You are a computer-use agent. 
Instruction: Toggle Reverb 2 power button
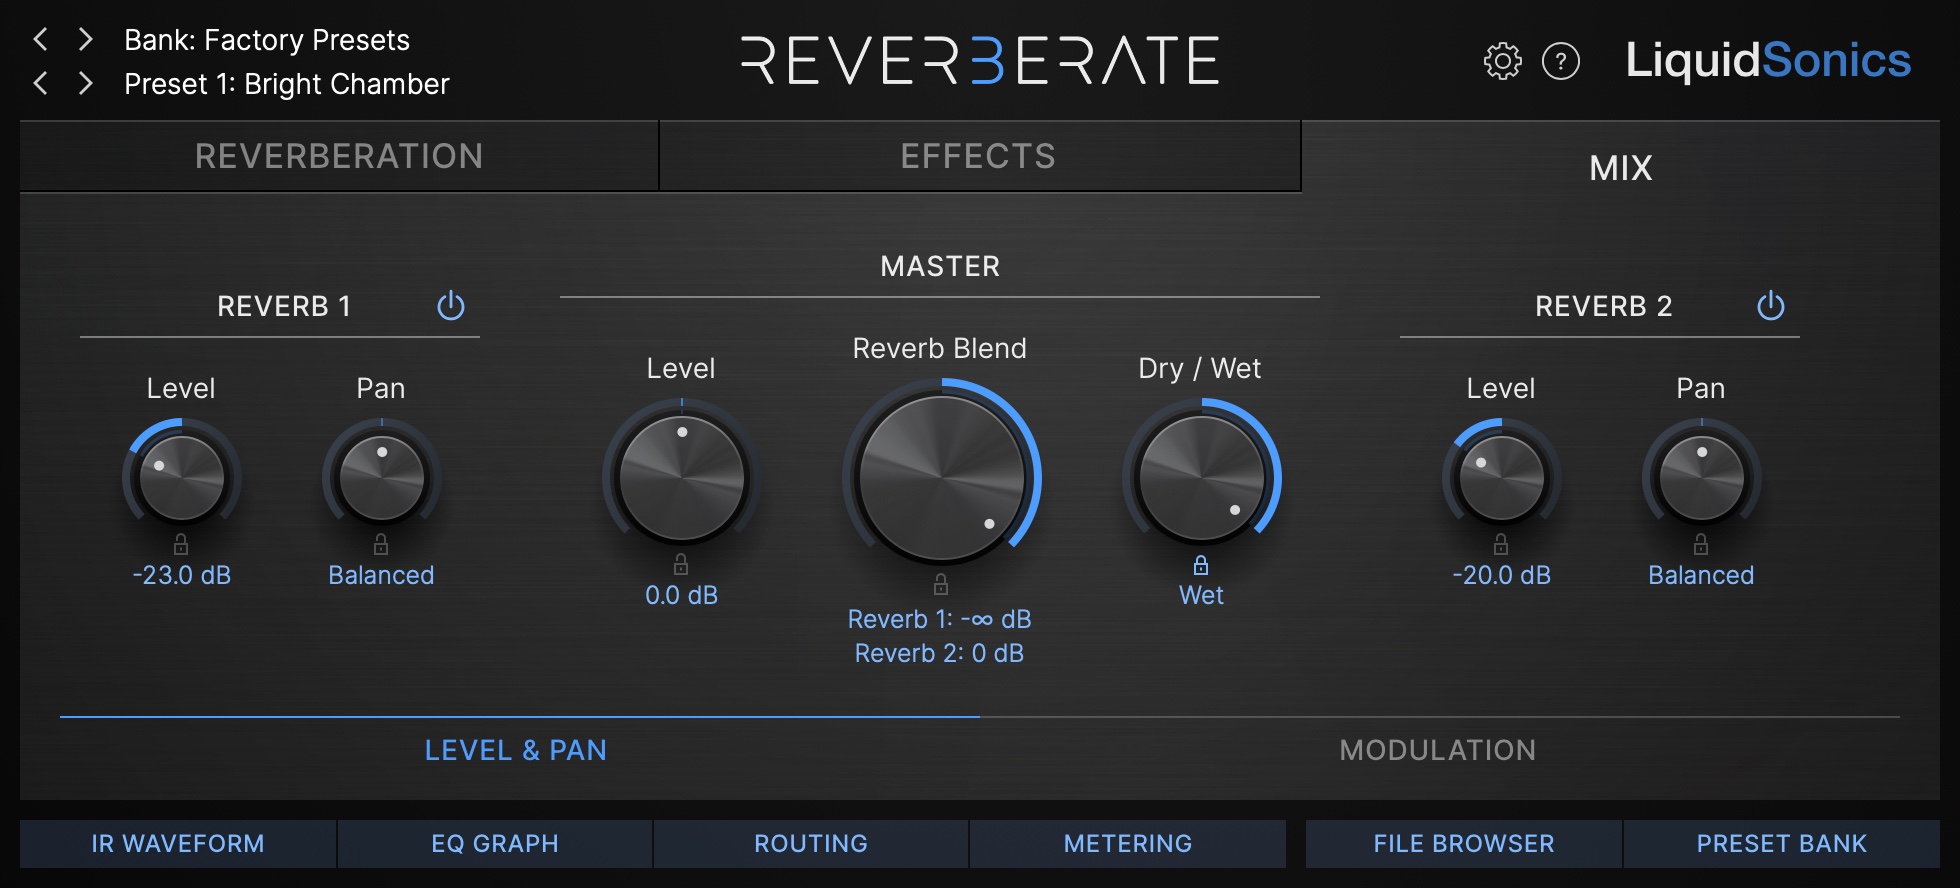(x=1771, y=306)
